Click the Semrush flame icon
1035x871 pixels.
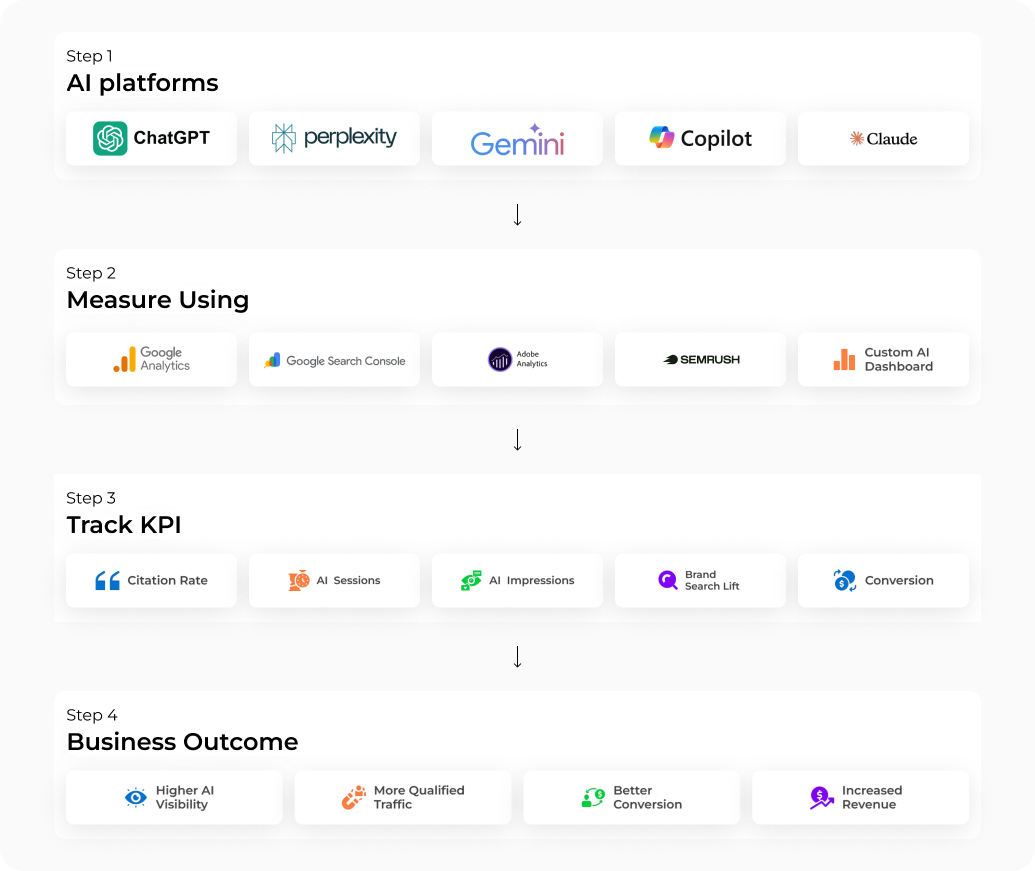[x=671, y=360]
